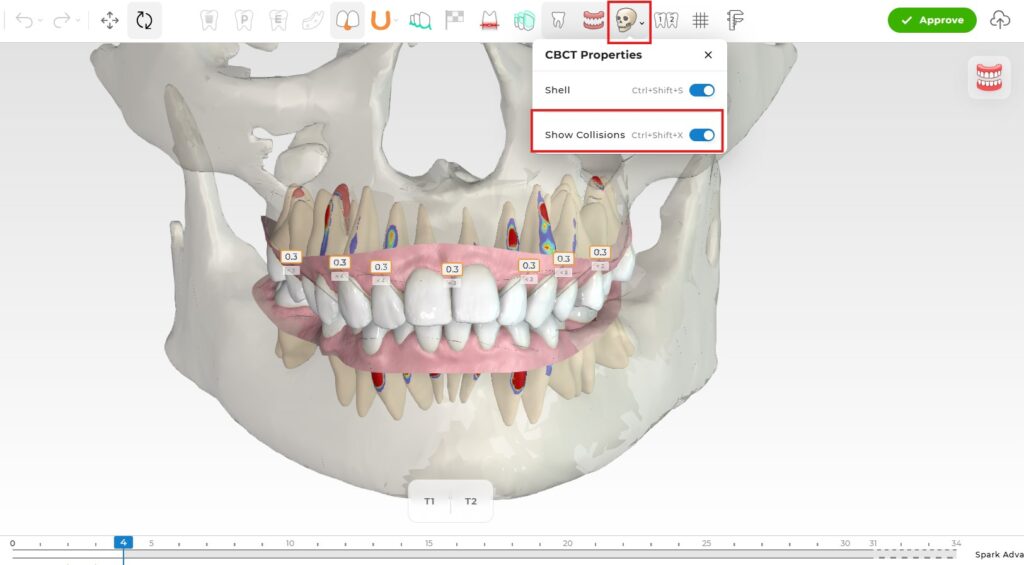
Task: Open the dropdown arrow beside skull icon
Action: (642, 22)
